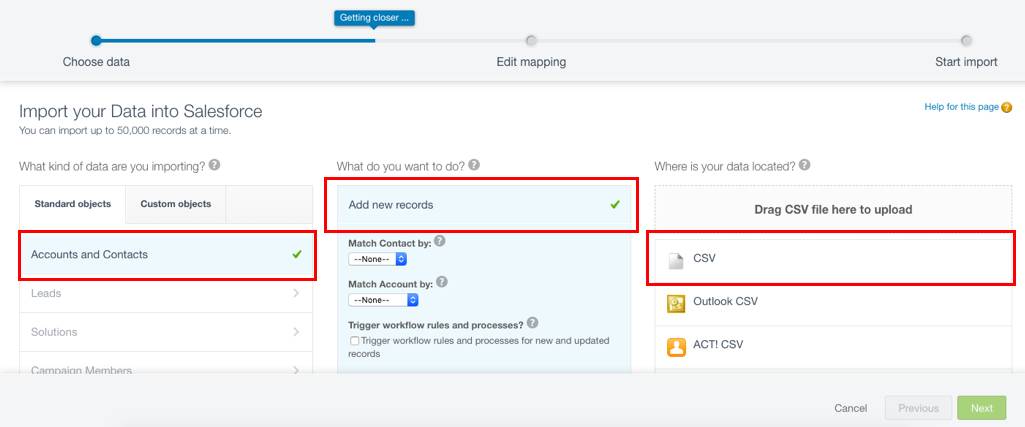The image size is (1025, 427).
Task: Click the Edit mapping progress step dot
Action: tap(531, 41)
